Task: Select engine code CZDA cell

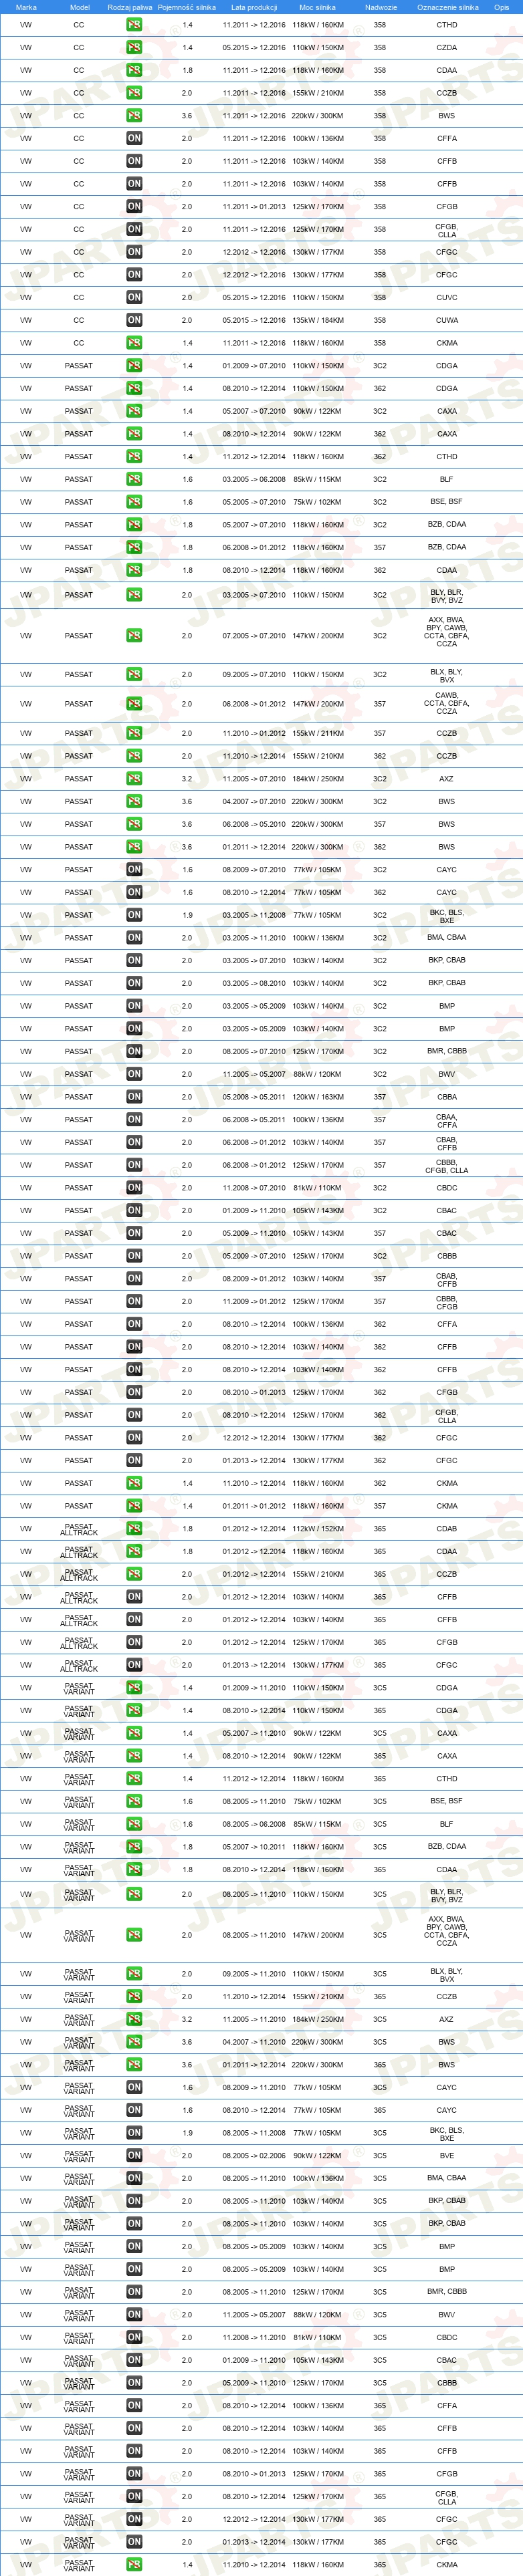Action: [x=447, y=48]
